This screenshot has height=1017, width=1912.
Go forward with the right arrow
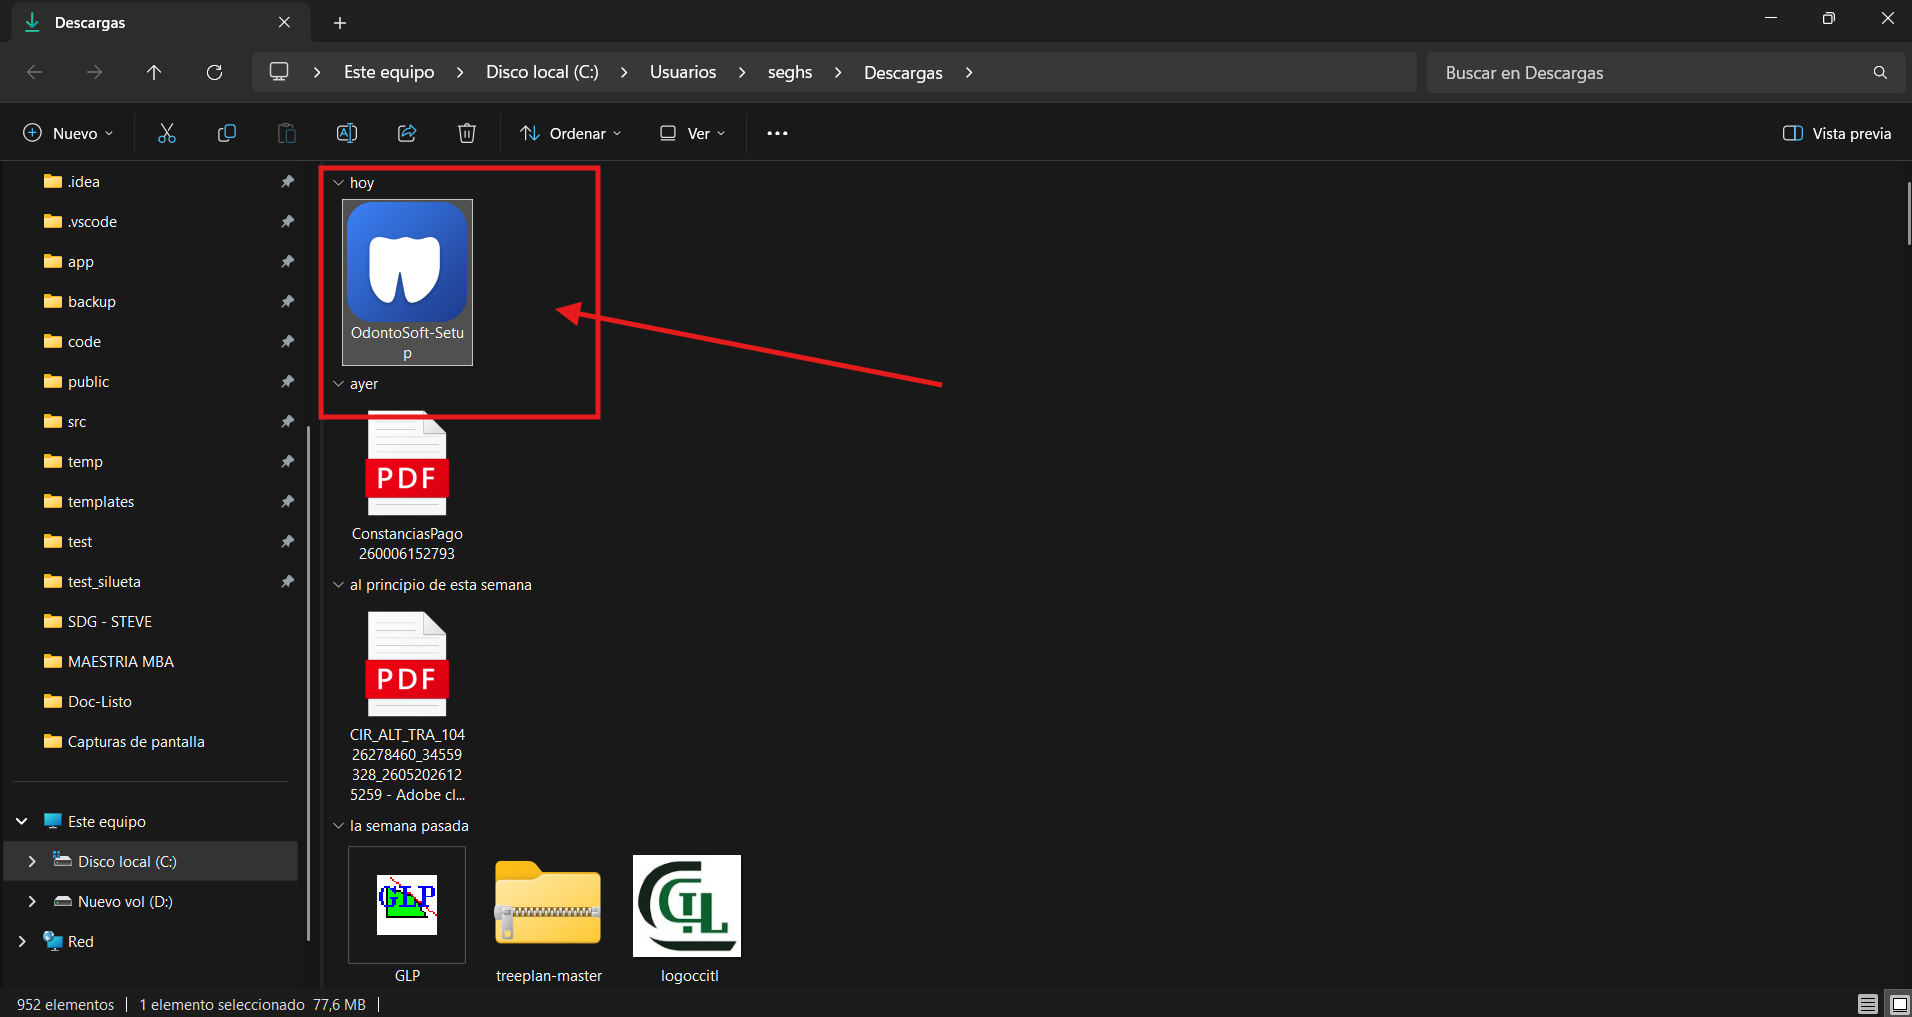(94, 72)
